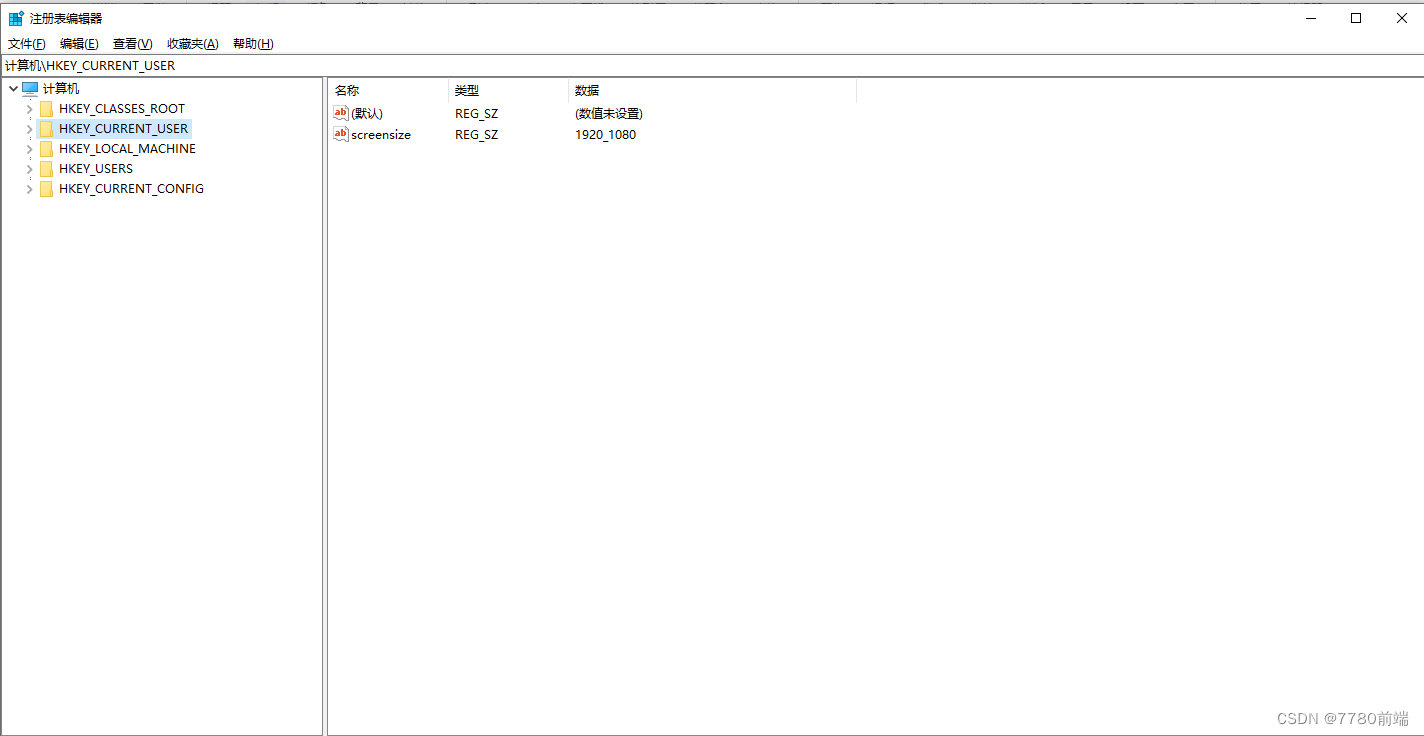Screen dimensions: 1424x736
Task: Click the HKEY_USERS folder icon
Action: pyautogui.click(x=46, y=169)
